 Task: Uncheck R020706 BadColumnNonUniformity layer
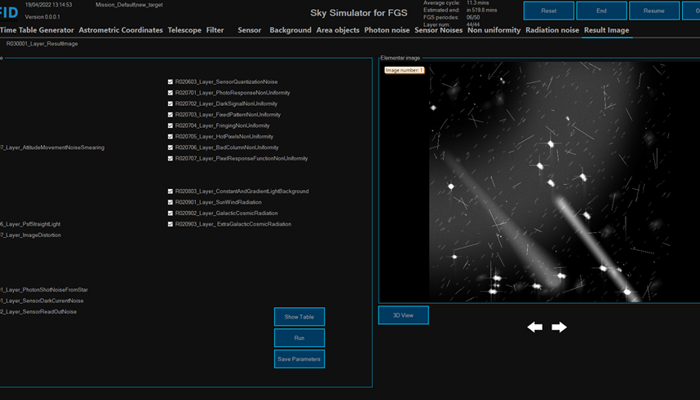click(171, 147)
